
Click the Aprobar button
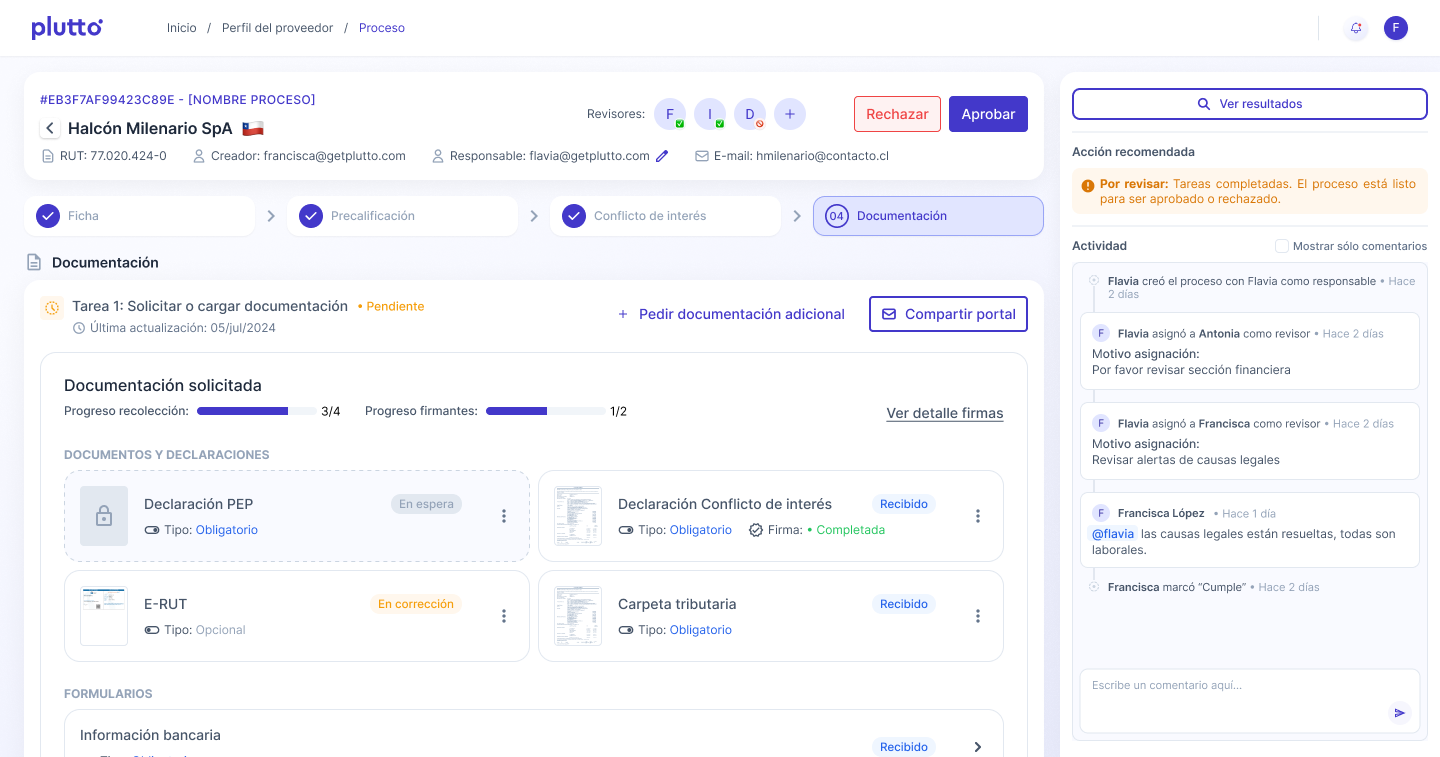pos(988,114)
